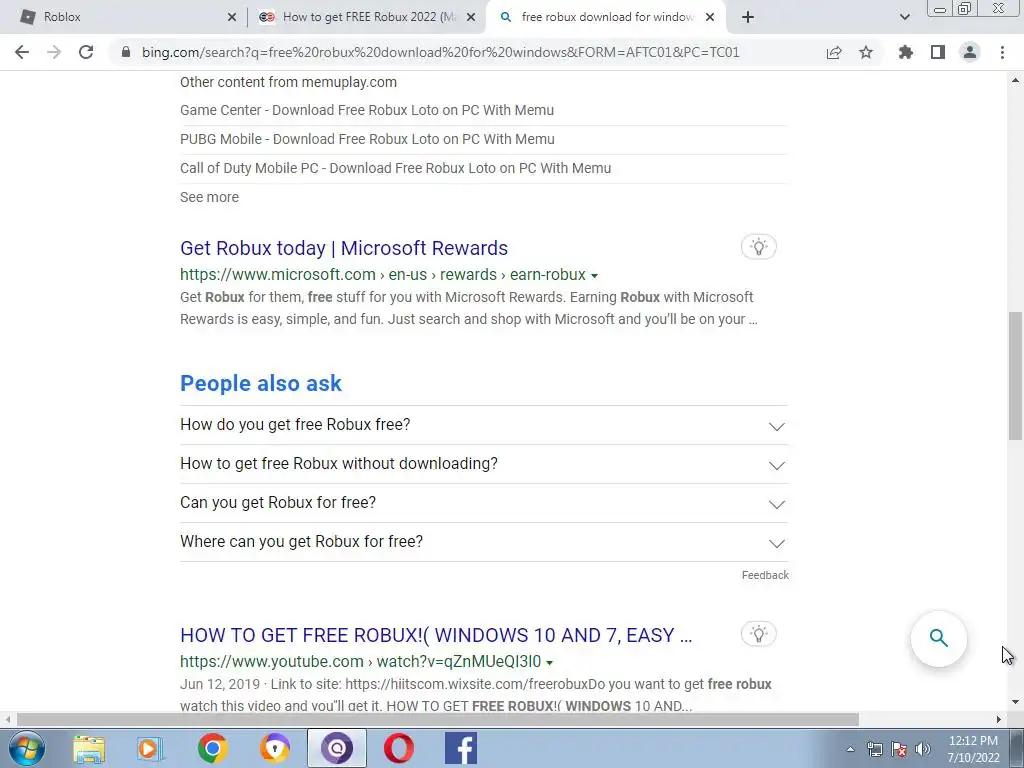Open Game Center Free Robux Loto link
Image resolution: width=1024 pixels, height=768 pixels.
click(367, 110)
